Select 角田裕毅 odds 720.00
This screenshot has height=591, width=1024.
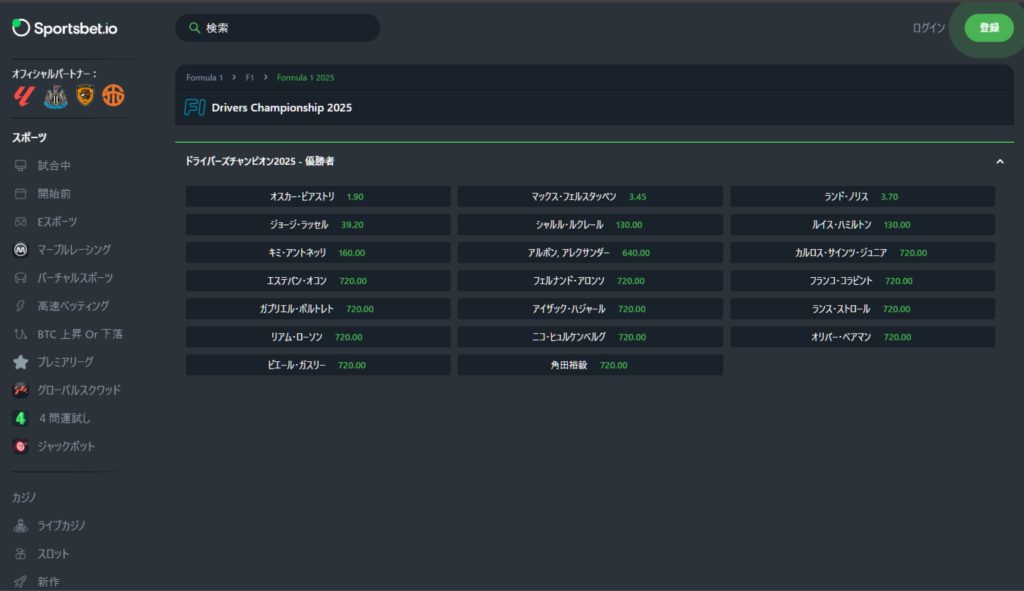click(590, 365)
